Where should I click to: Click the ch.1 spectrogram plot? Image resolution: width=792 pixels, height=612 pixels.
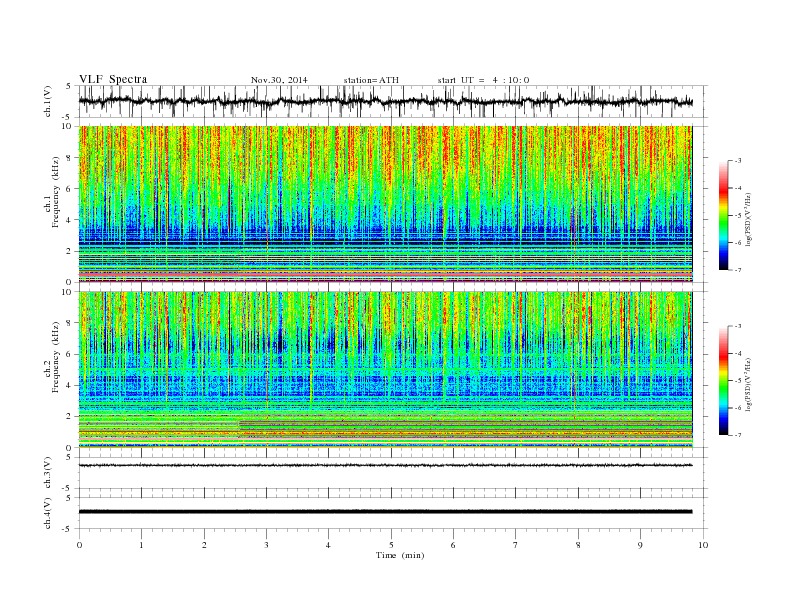pyautogui.click(x=385, y=204)
